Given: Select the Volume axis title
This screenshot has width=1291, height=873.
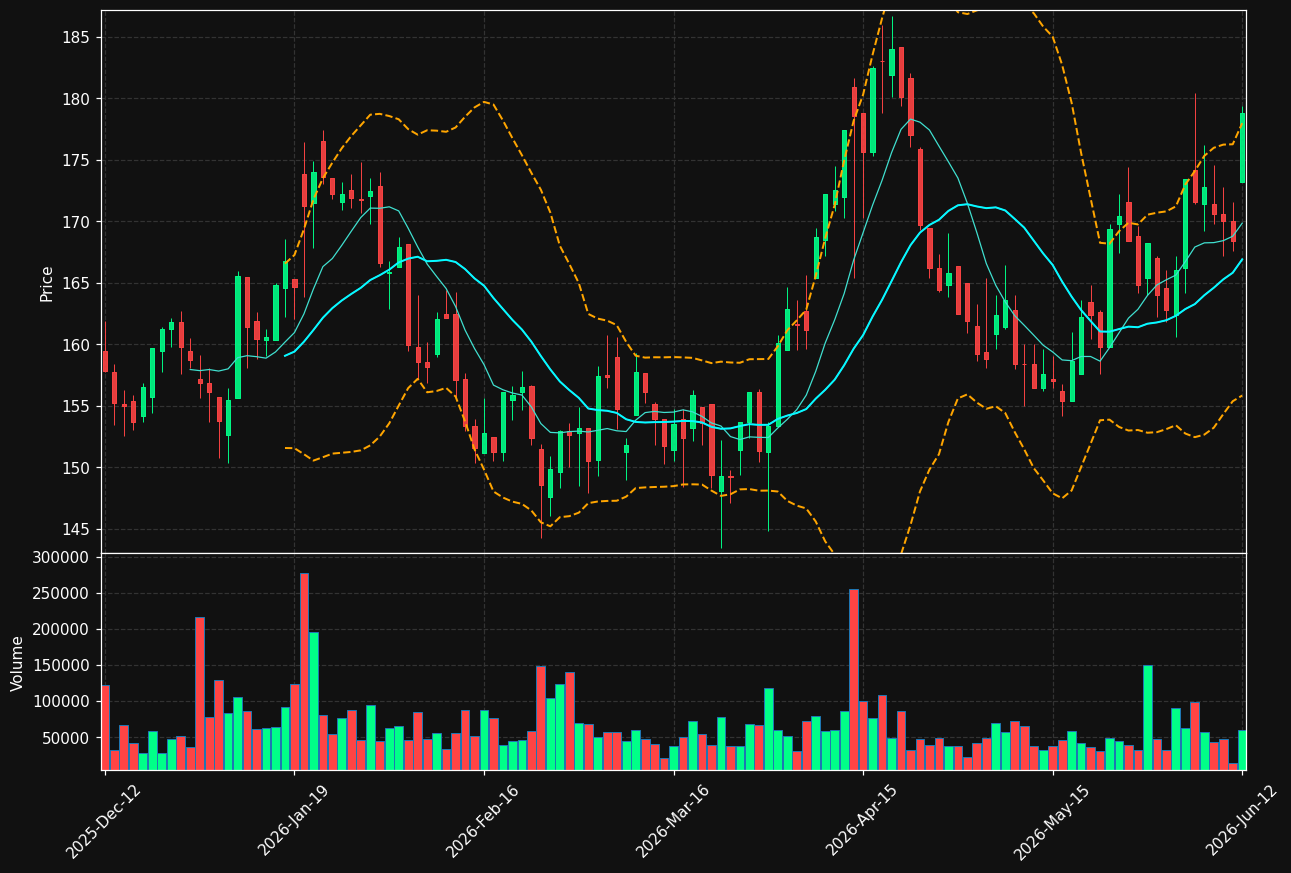Looking at the screenshot, I should 18,663.
